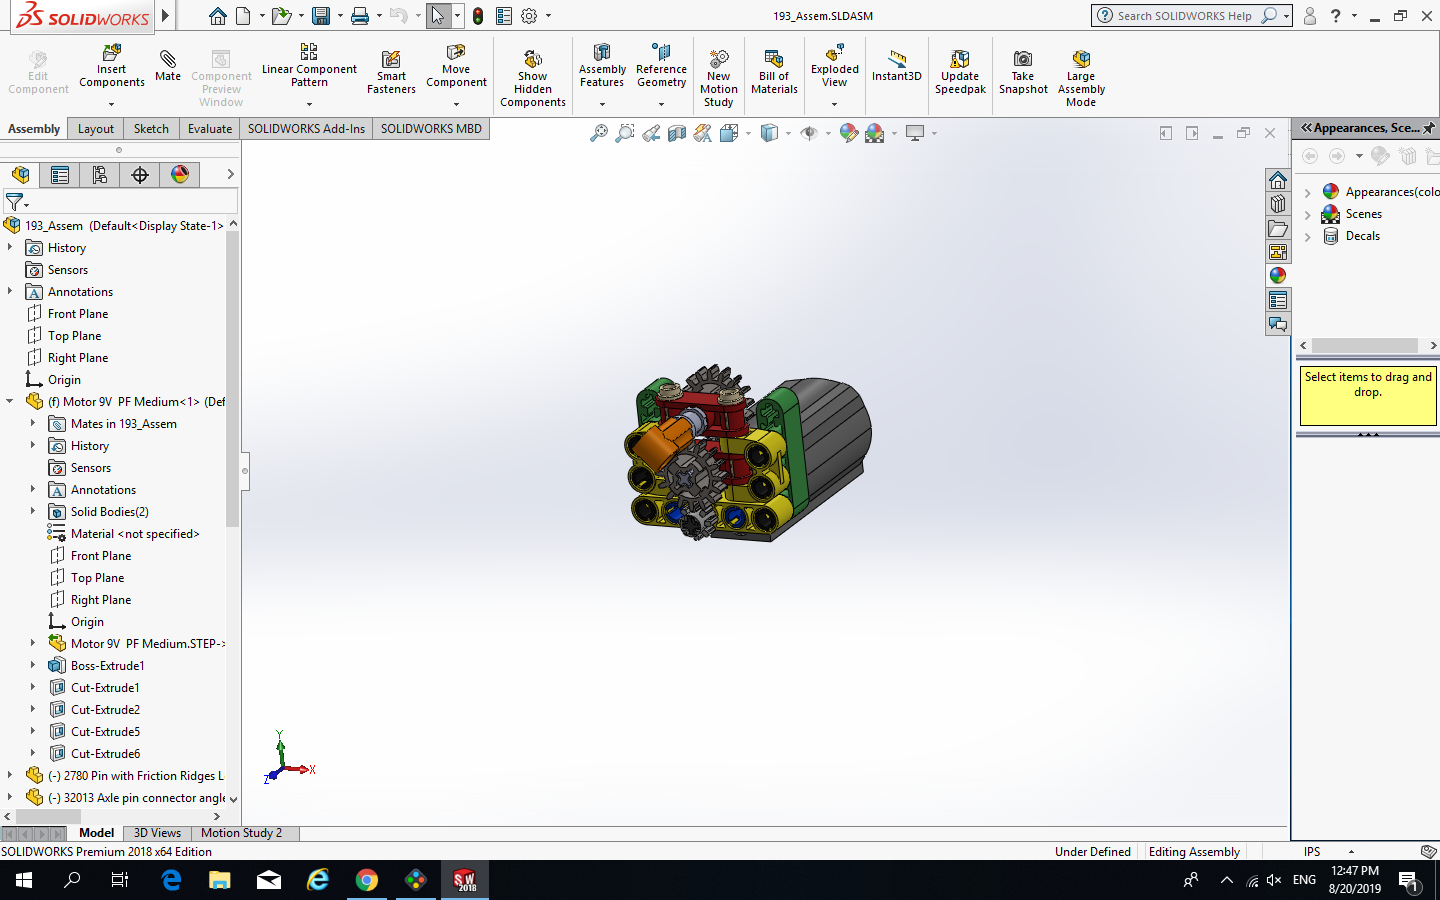Click Zoom to Area icon
The image size is (1440, 900).
pos(624,133)
